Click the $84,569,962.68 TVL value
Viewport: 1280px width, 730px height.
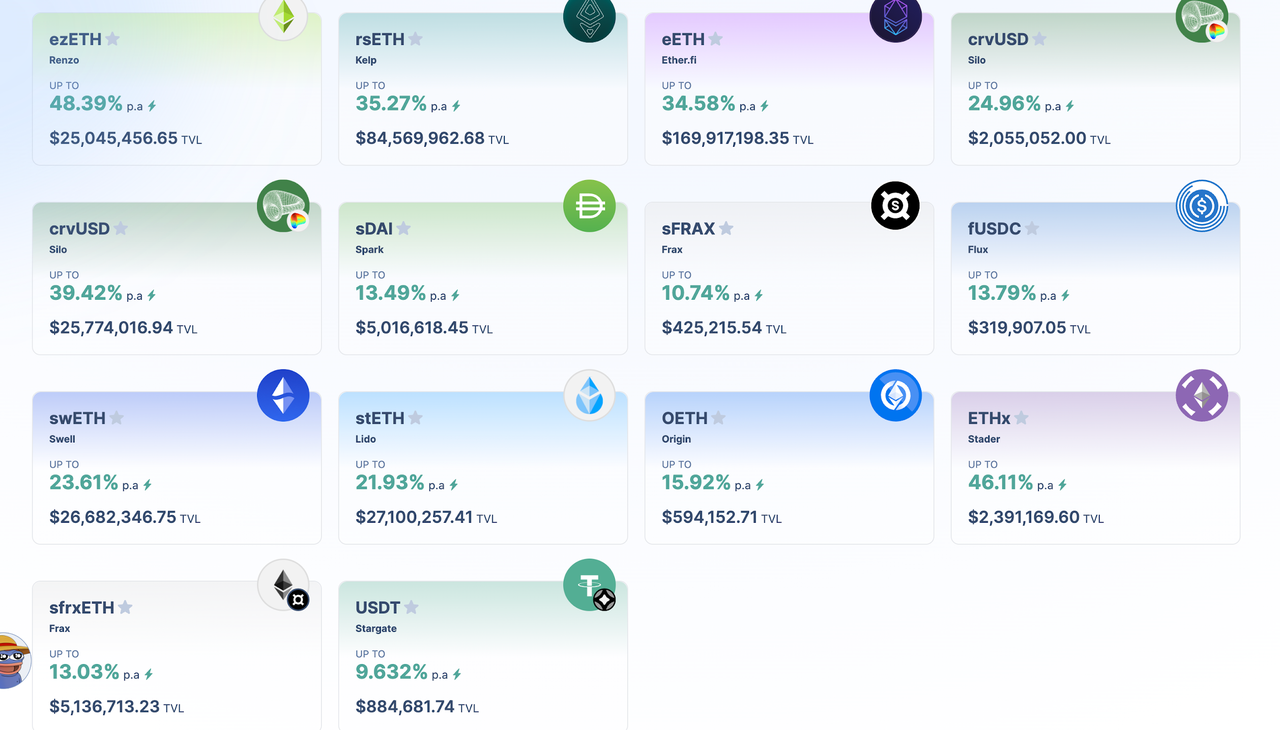point(420,138)
